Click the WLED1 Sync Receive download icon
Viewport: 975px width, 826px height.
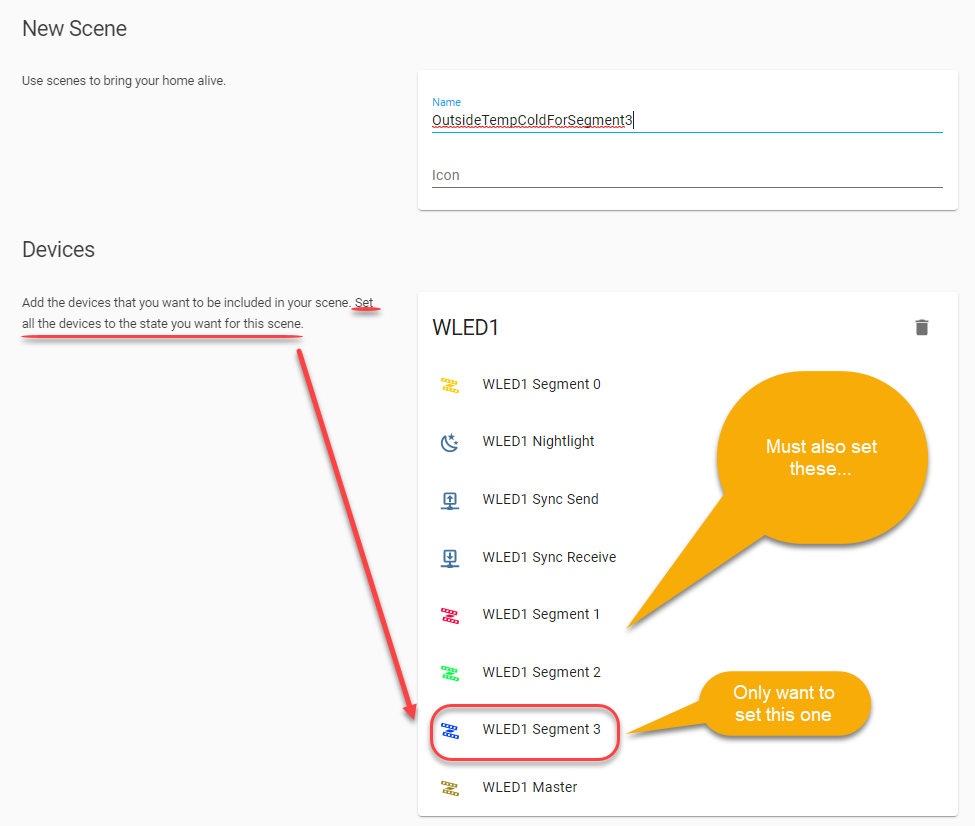tap(450, 557)
